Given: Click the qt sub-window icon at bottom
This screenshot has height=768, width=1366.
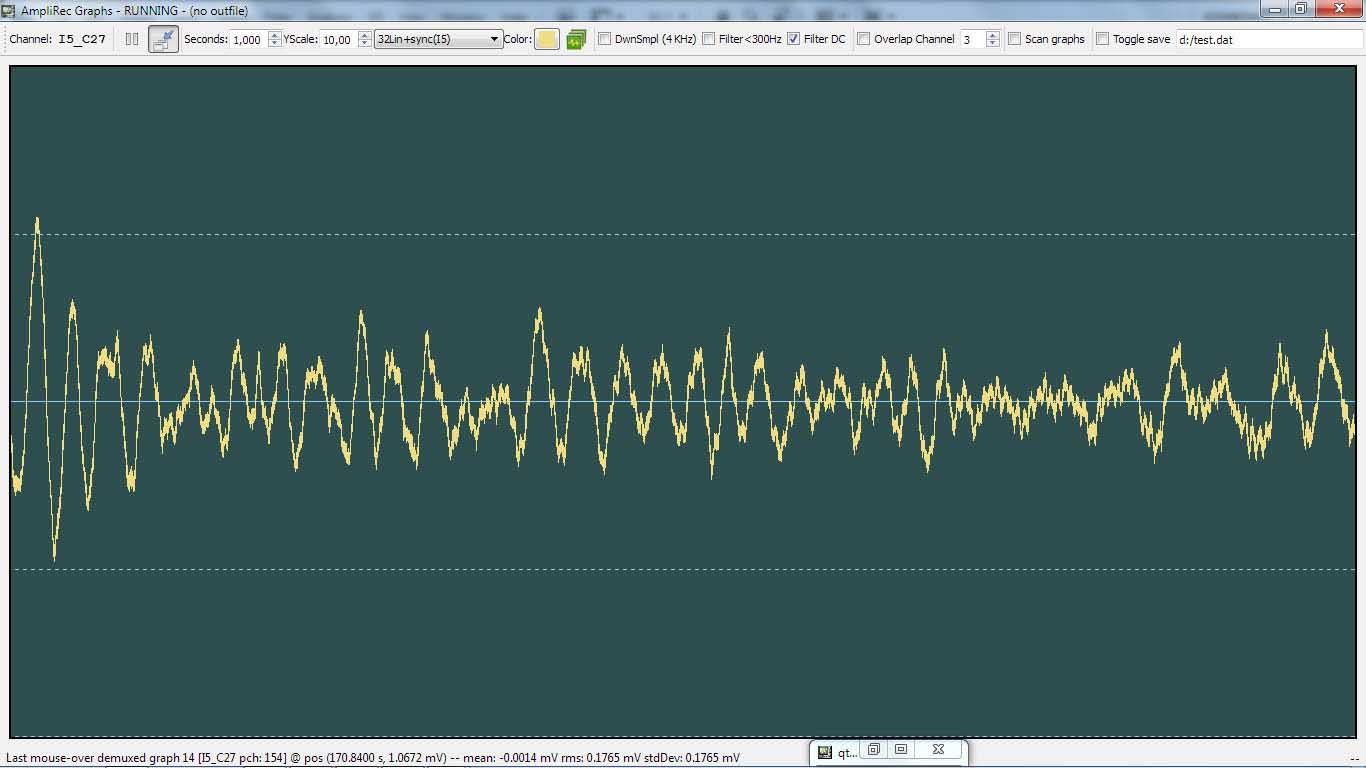Looking at the screenshot, I should pos(825,752).
